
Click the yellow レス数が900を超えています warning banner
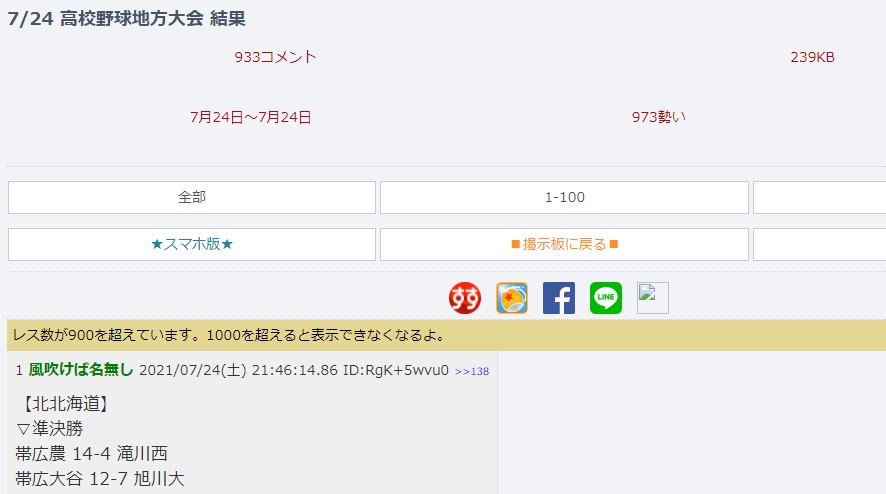tap(446, 335)
